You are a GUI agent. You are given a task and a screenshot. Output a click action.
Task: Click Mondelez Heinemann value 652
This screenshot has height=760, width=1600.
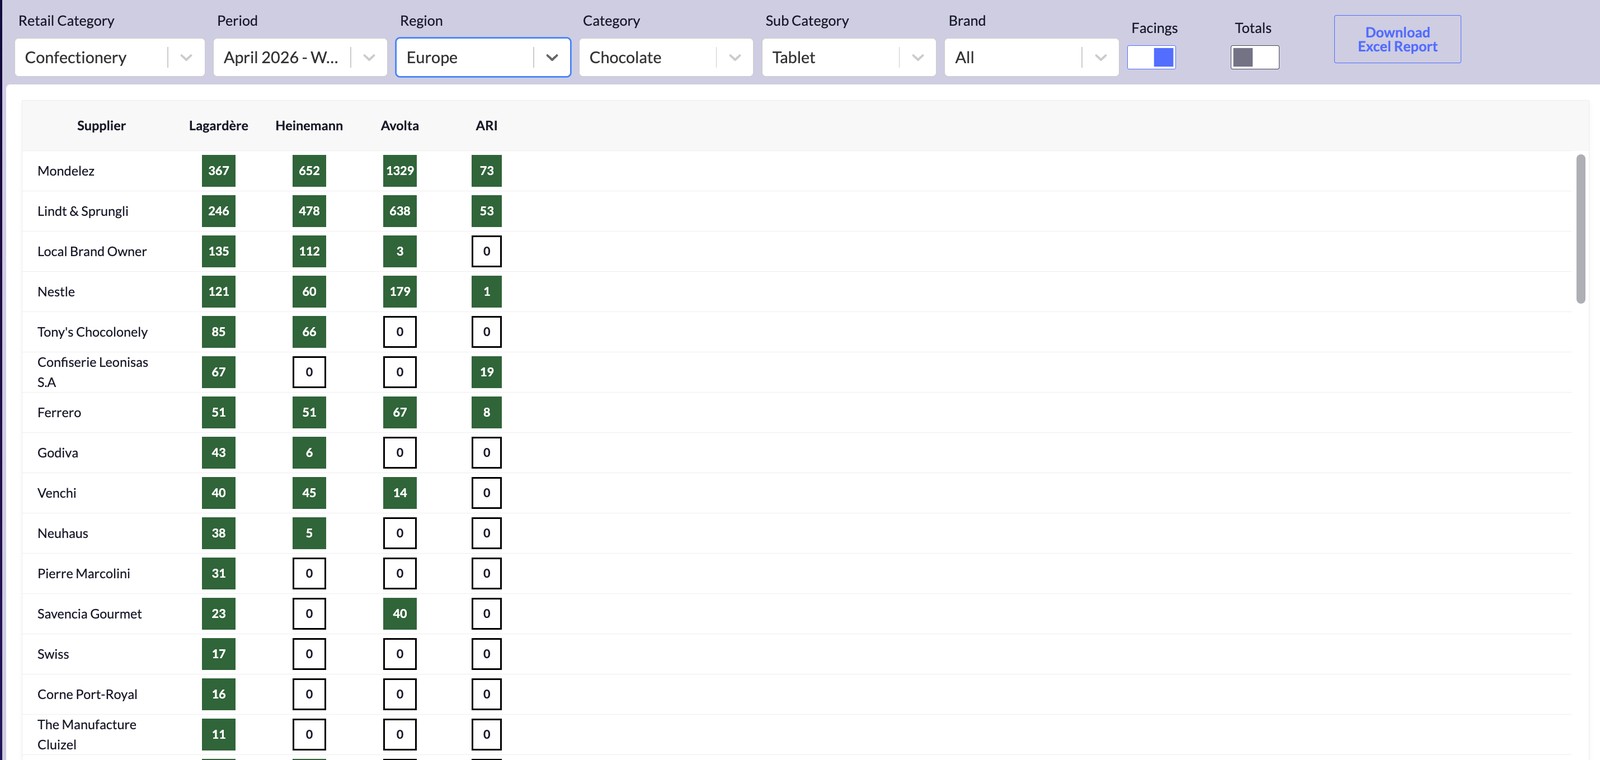pyautogui.click(x=309, y=171)
